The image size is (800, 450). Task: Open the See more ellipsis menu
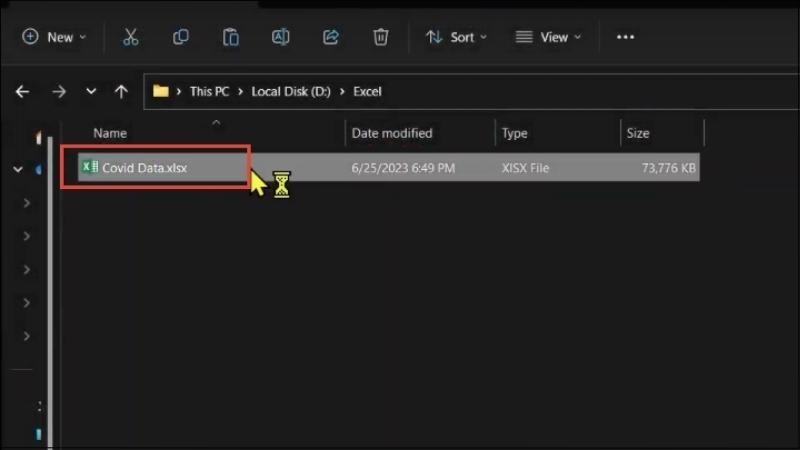(626, 37)
